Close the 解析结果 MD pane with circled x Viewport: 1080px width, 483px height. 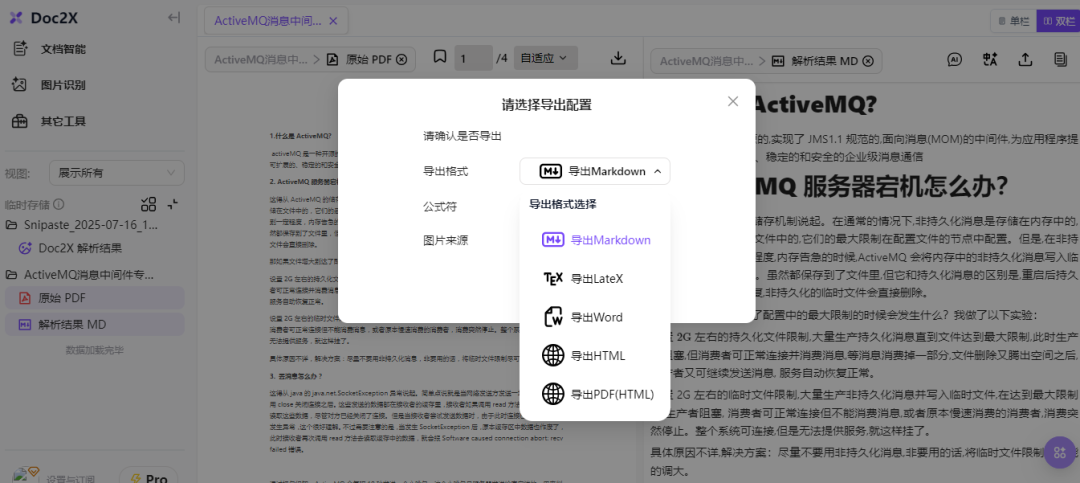[868, 61]
